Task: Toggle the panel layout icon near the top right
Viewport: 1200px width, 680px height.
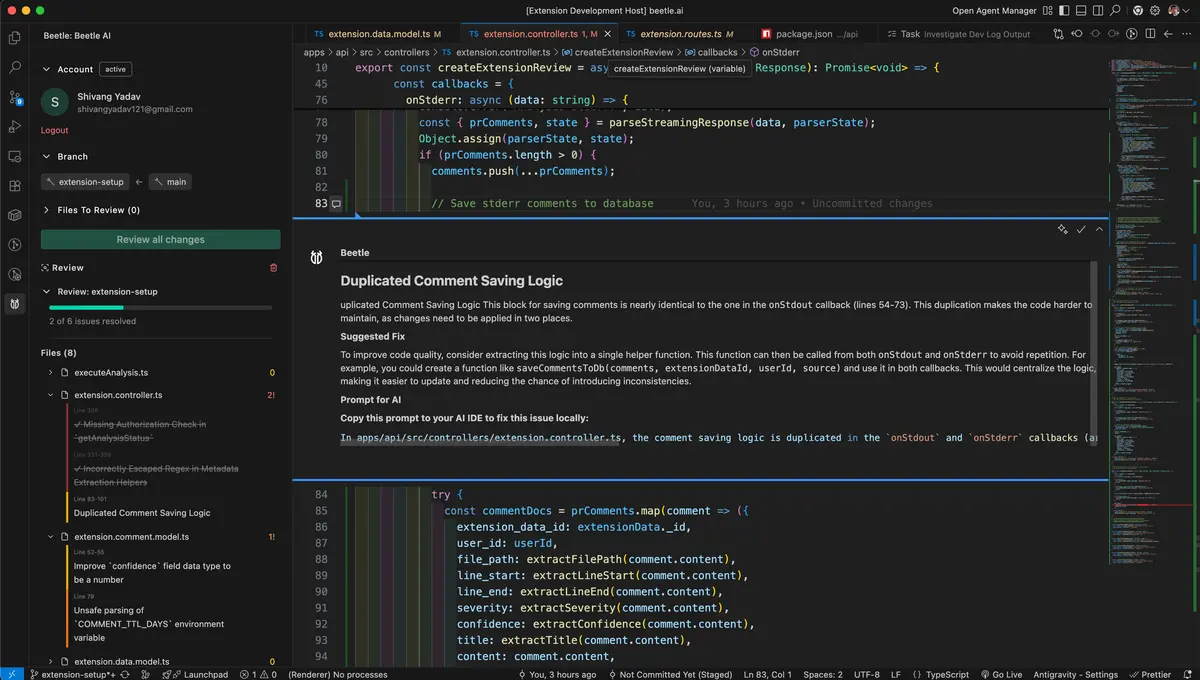Action: [1081, 10]
